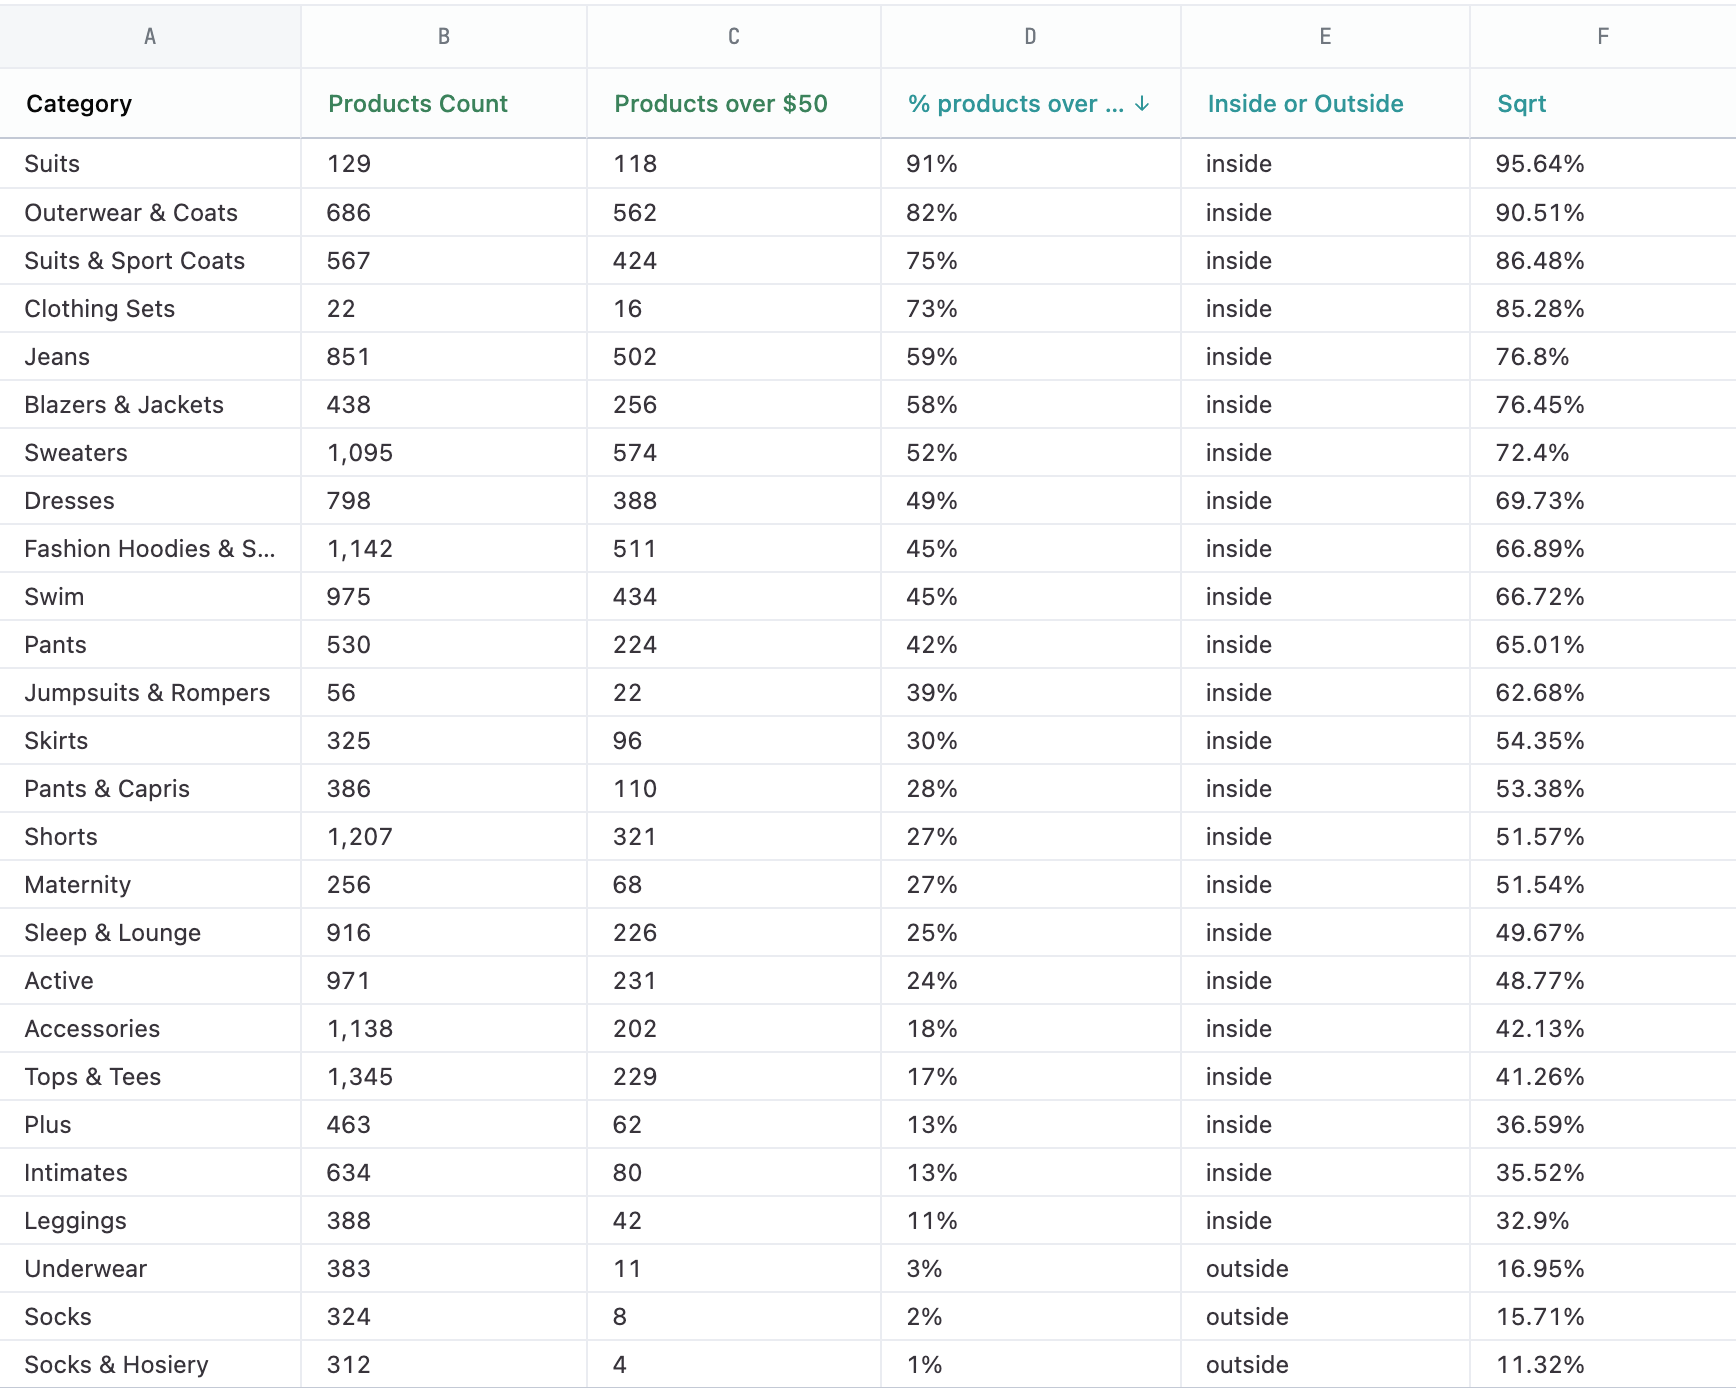Image resolution: width=1736 pixels, height=1388 pixels.
Task: Click the Products Count field header
Action: [418, 104]
